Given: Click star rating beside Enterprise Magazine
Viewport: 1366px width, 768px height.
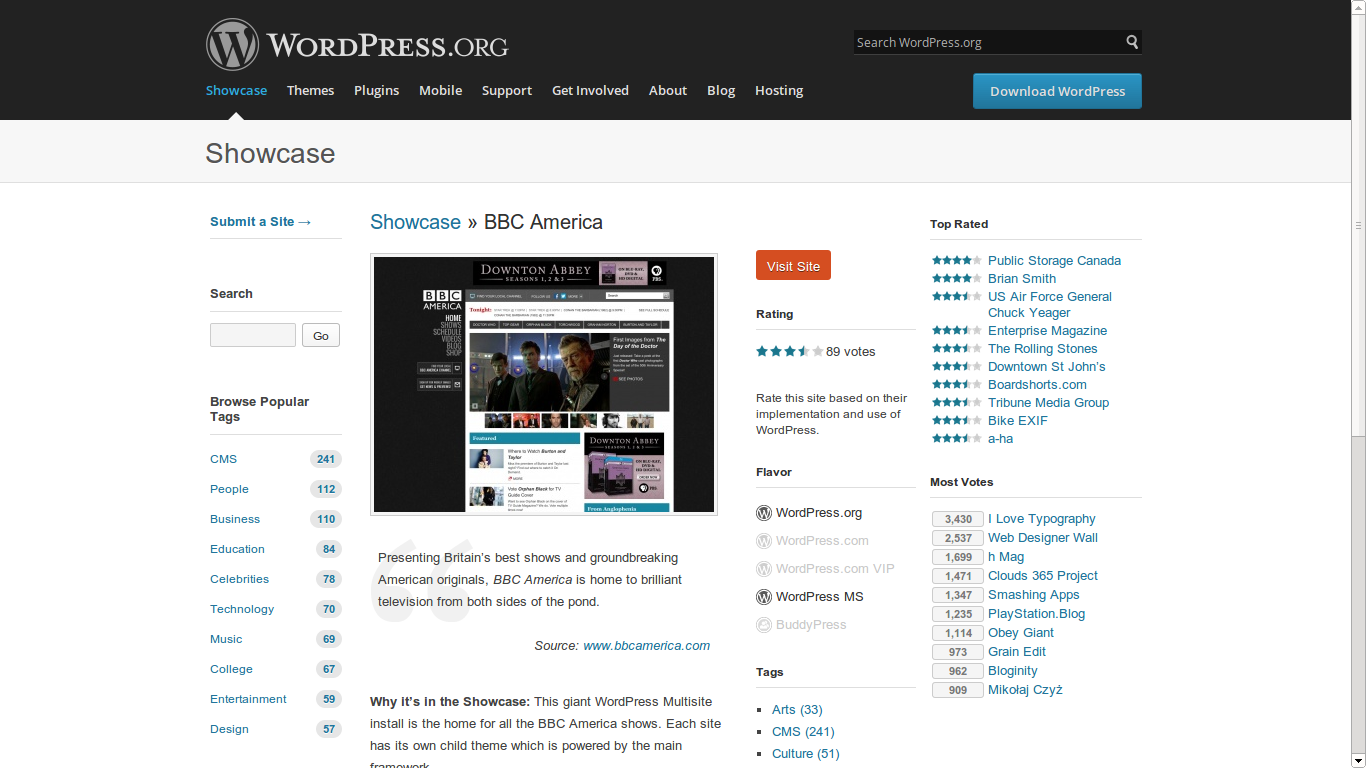Looking at the screenshot, I should click(957, 330).
